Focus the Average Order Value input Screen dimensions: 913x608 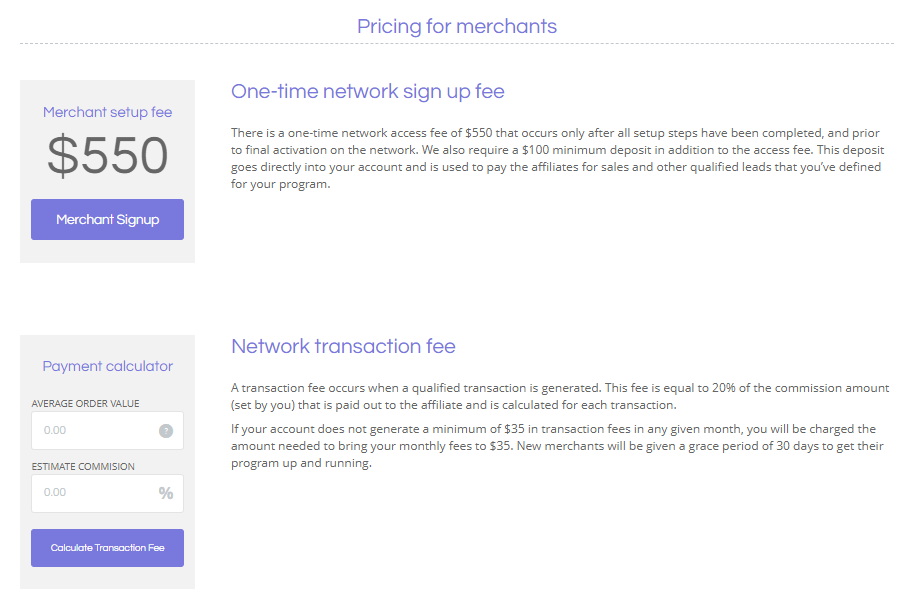(95, 431)
